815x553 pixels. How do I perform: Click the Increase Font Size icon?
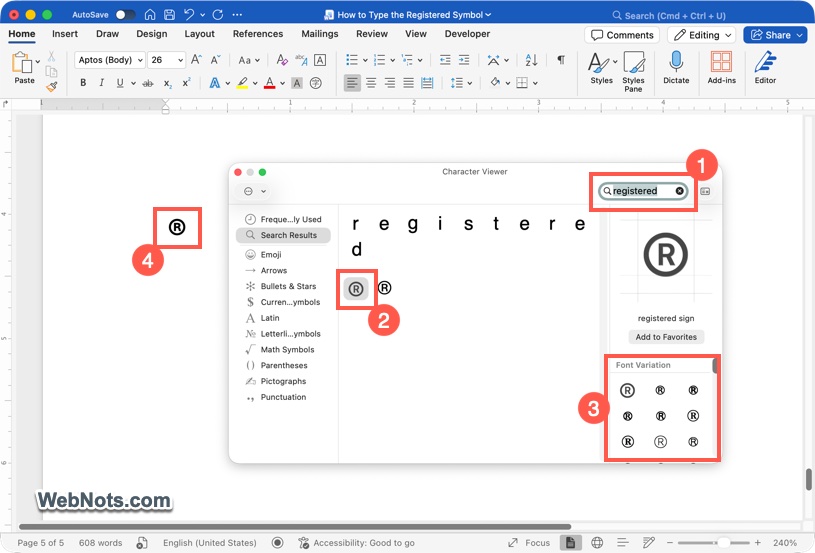(196, 60)
